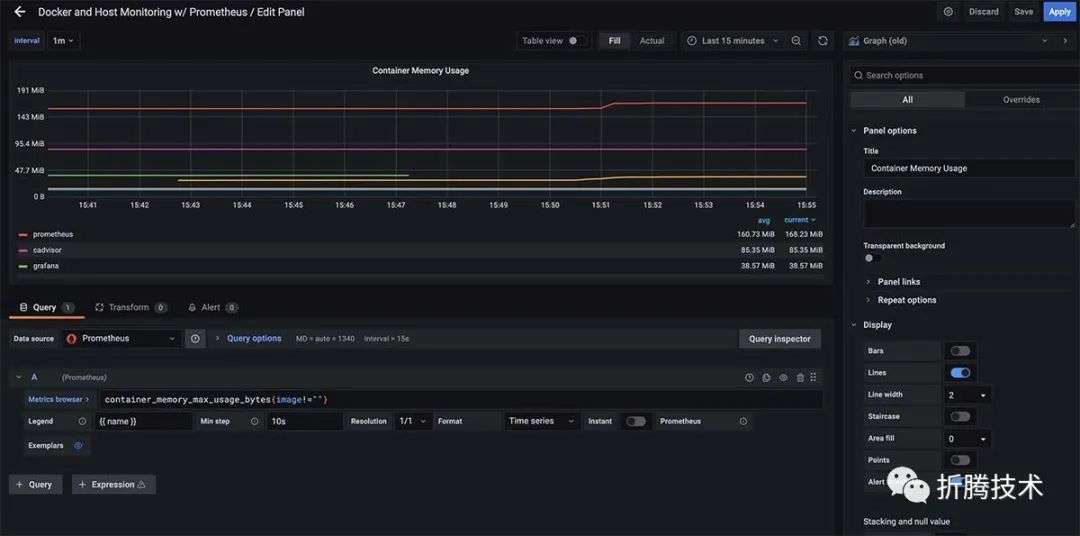Open dashboard settings gear icon
Viewport: 1080px width, 536px height.
point(948,12)
